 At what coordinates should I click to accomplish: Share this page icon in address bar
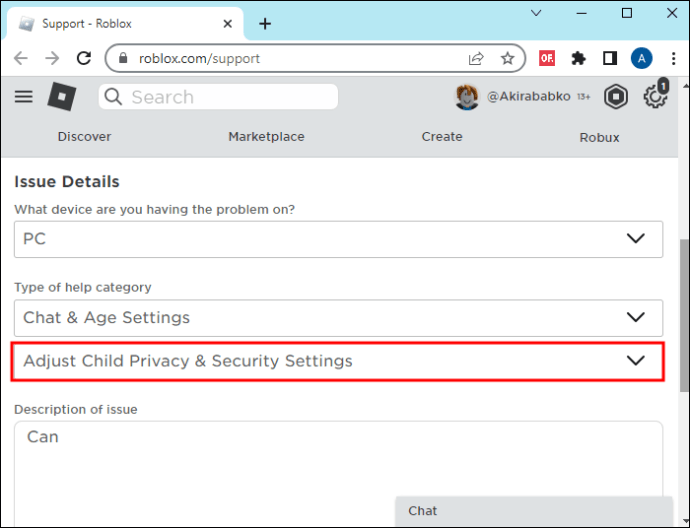click(x=476, y=58)
